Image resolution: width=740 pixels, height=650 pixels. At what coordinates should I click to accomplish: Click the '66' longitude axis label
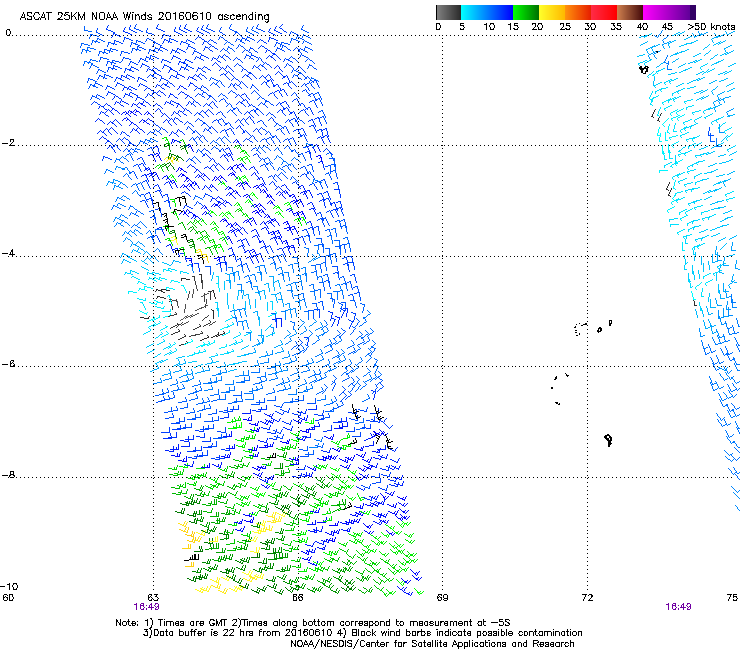pyautogui.click(x=297, y=598)
